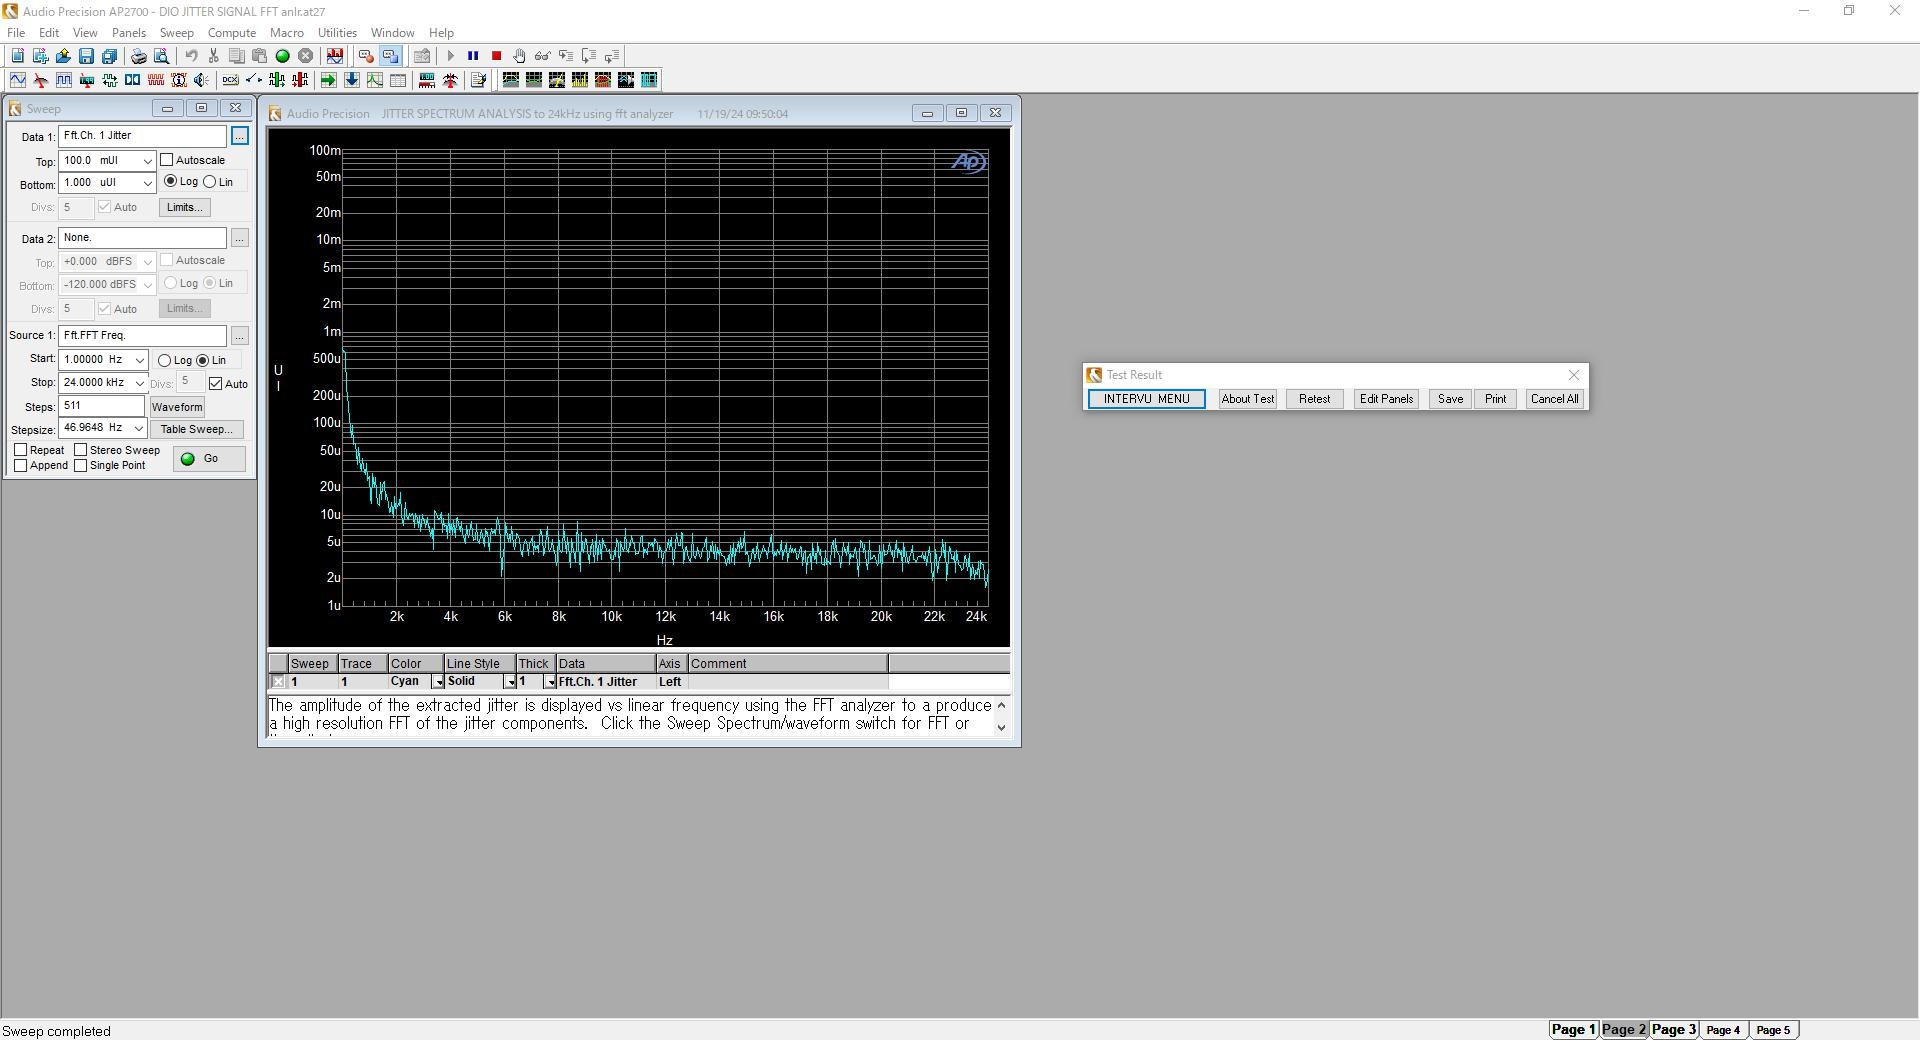This screenshot has width=1920, height=1040.
Task: Open the File menu
Action: pos(16,33)
